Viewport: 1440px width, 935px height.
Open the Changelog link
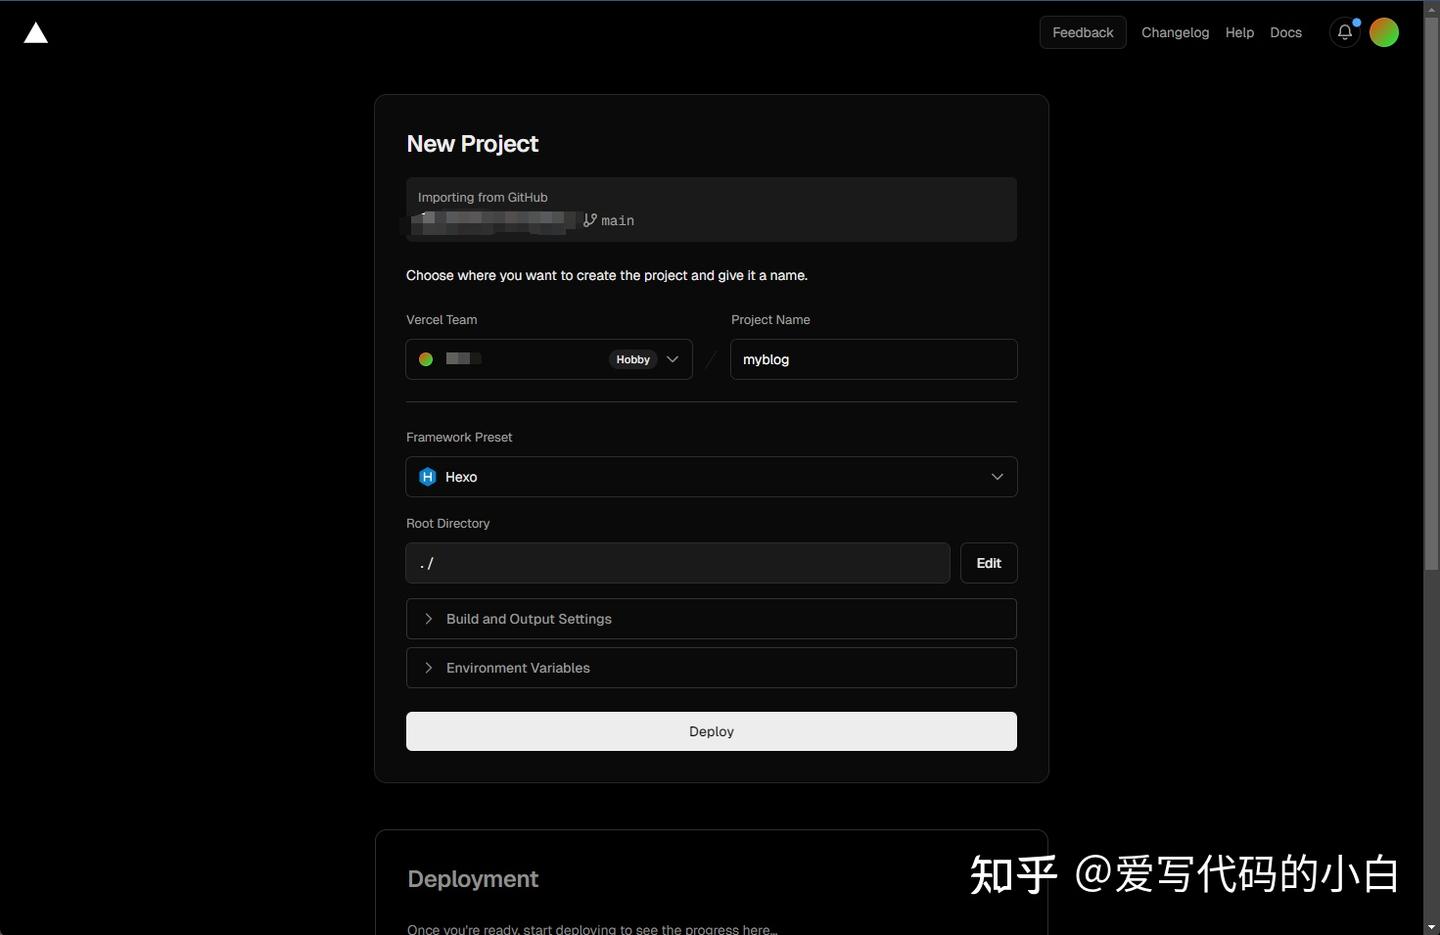(1175, 32)
